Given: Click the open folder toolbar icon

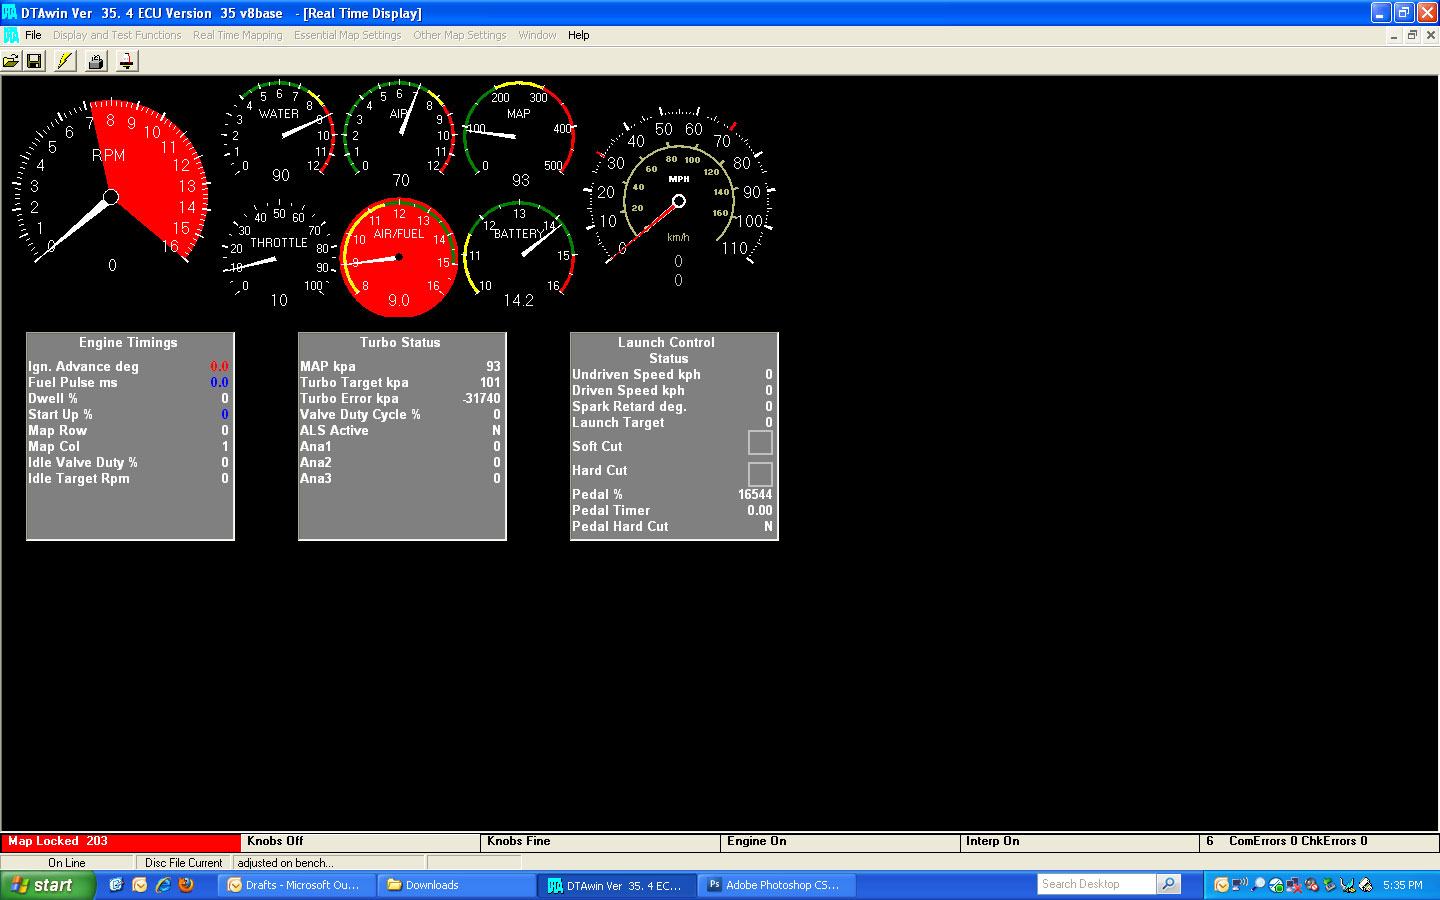Looking at the screenshot, I should pyautogui.click(x=11, y=61).
